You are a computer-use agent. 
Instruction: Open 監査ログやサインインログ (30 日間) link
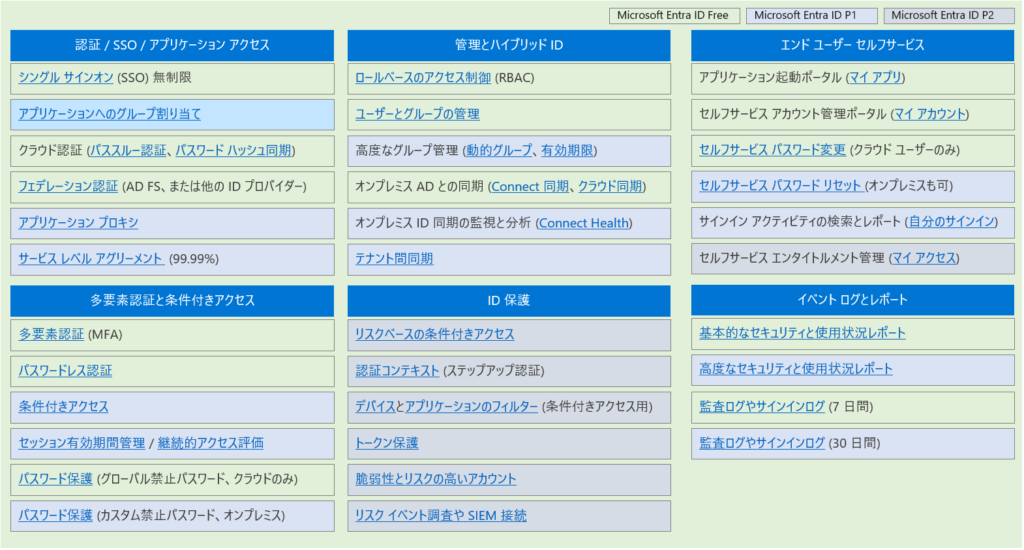[x=762, y=443]
